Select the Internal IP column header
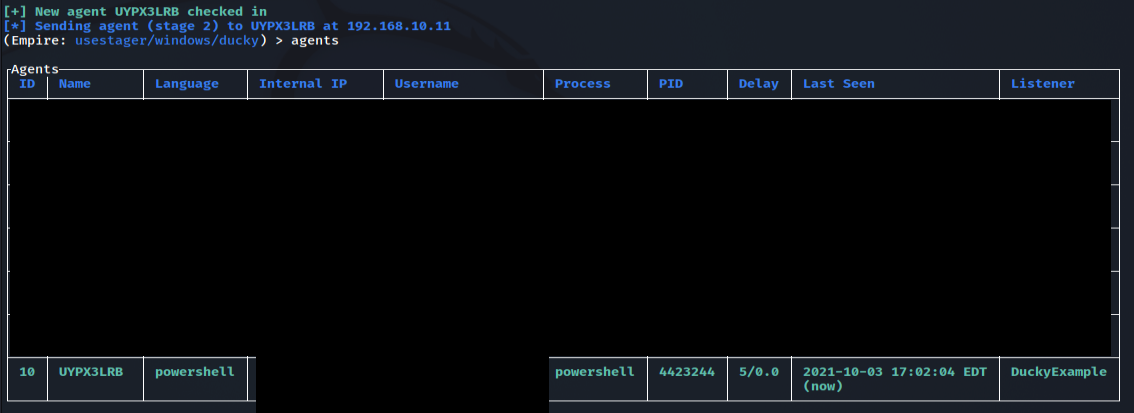 click(x=303, y=84)
